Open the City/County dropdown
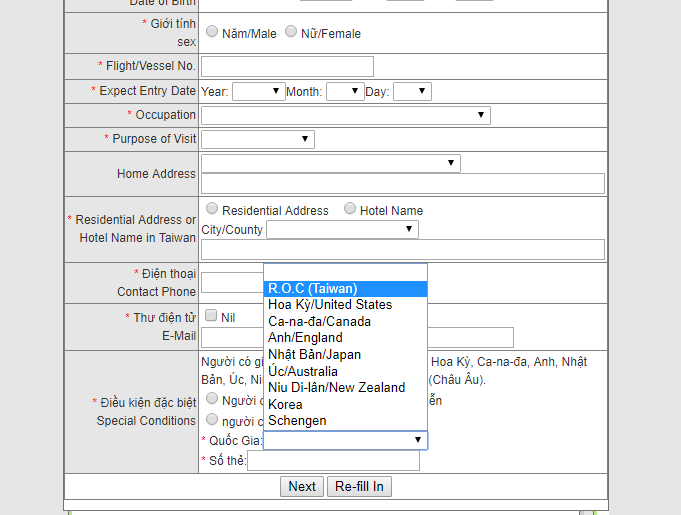 (342, 230)
